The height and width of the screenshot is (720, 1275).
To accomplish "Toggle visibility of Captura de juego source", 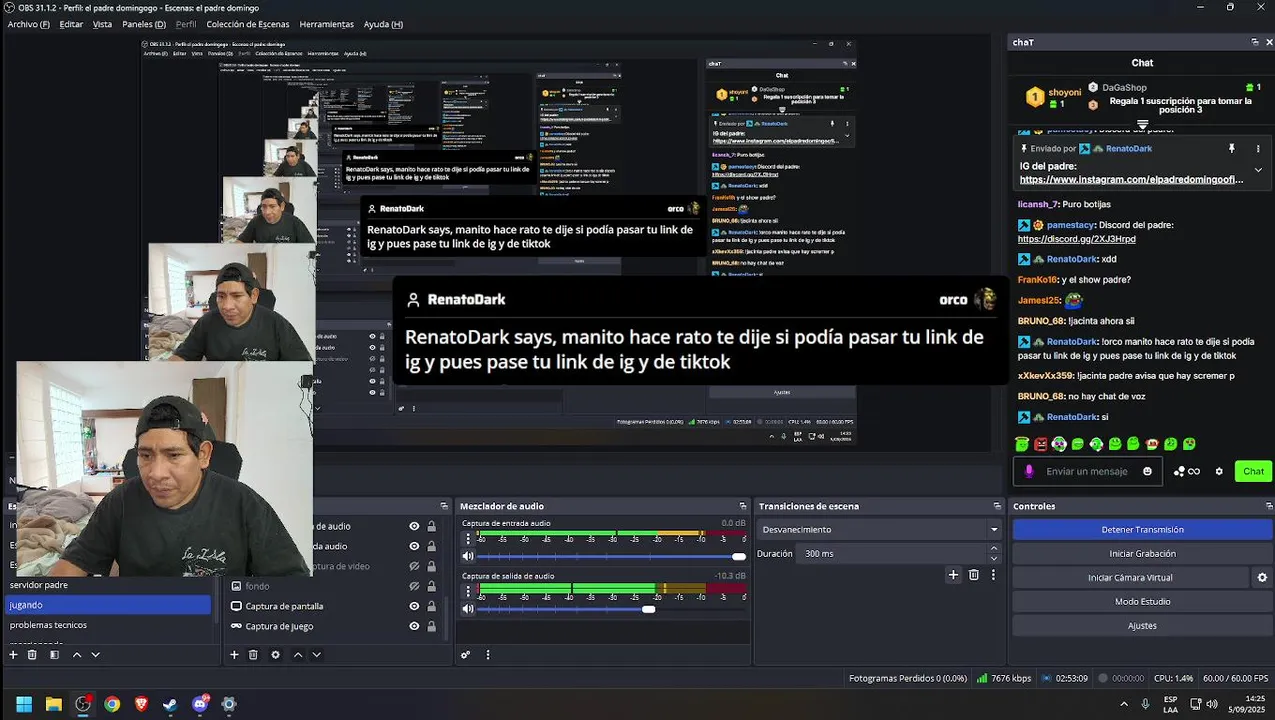I will [x=414, y=626].
